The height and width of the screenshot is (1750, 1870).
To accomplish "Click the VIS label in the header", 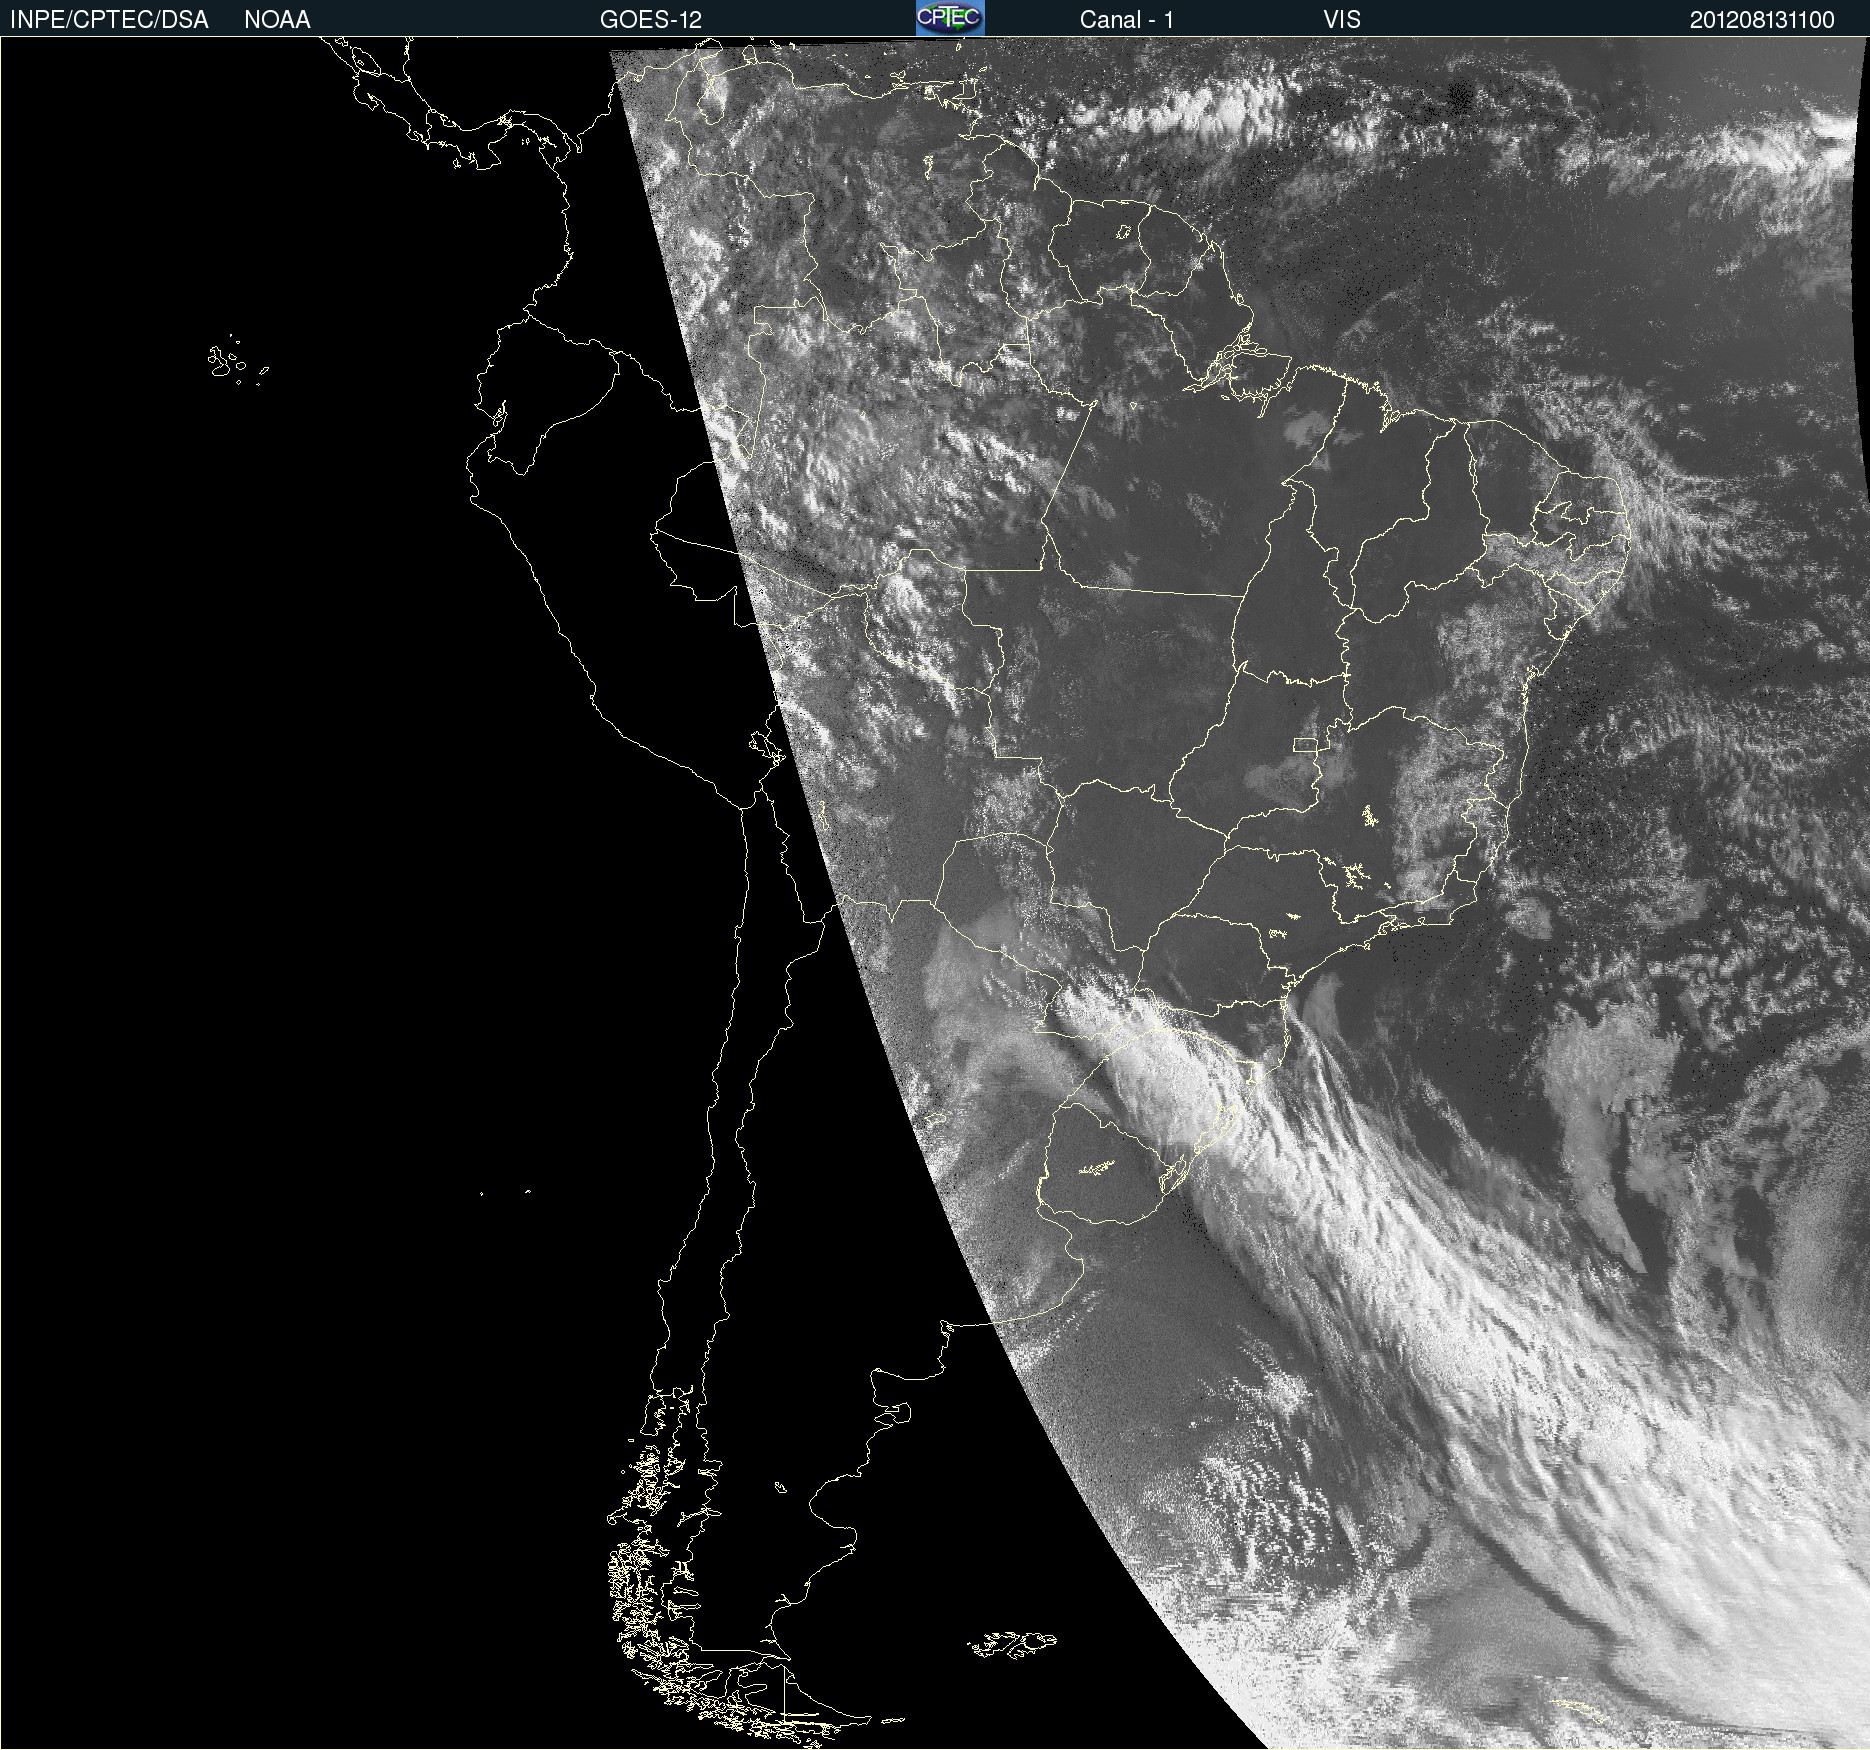I will 1342,20.
